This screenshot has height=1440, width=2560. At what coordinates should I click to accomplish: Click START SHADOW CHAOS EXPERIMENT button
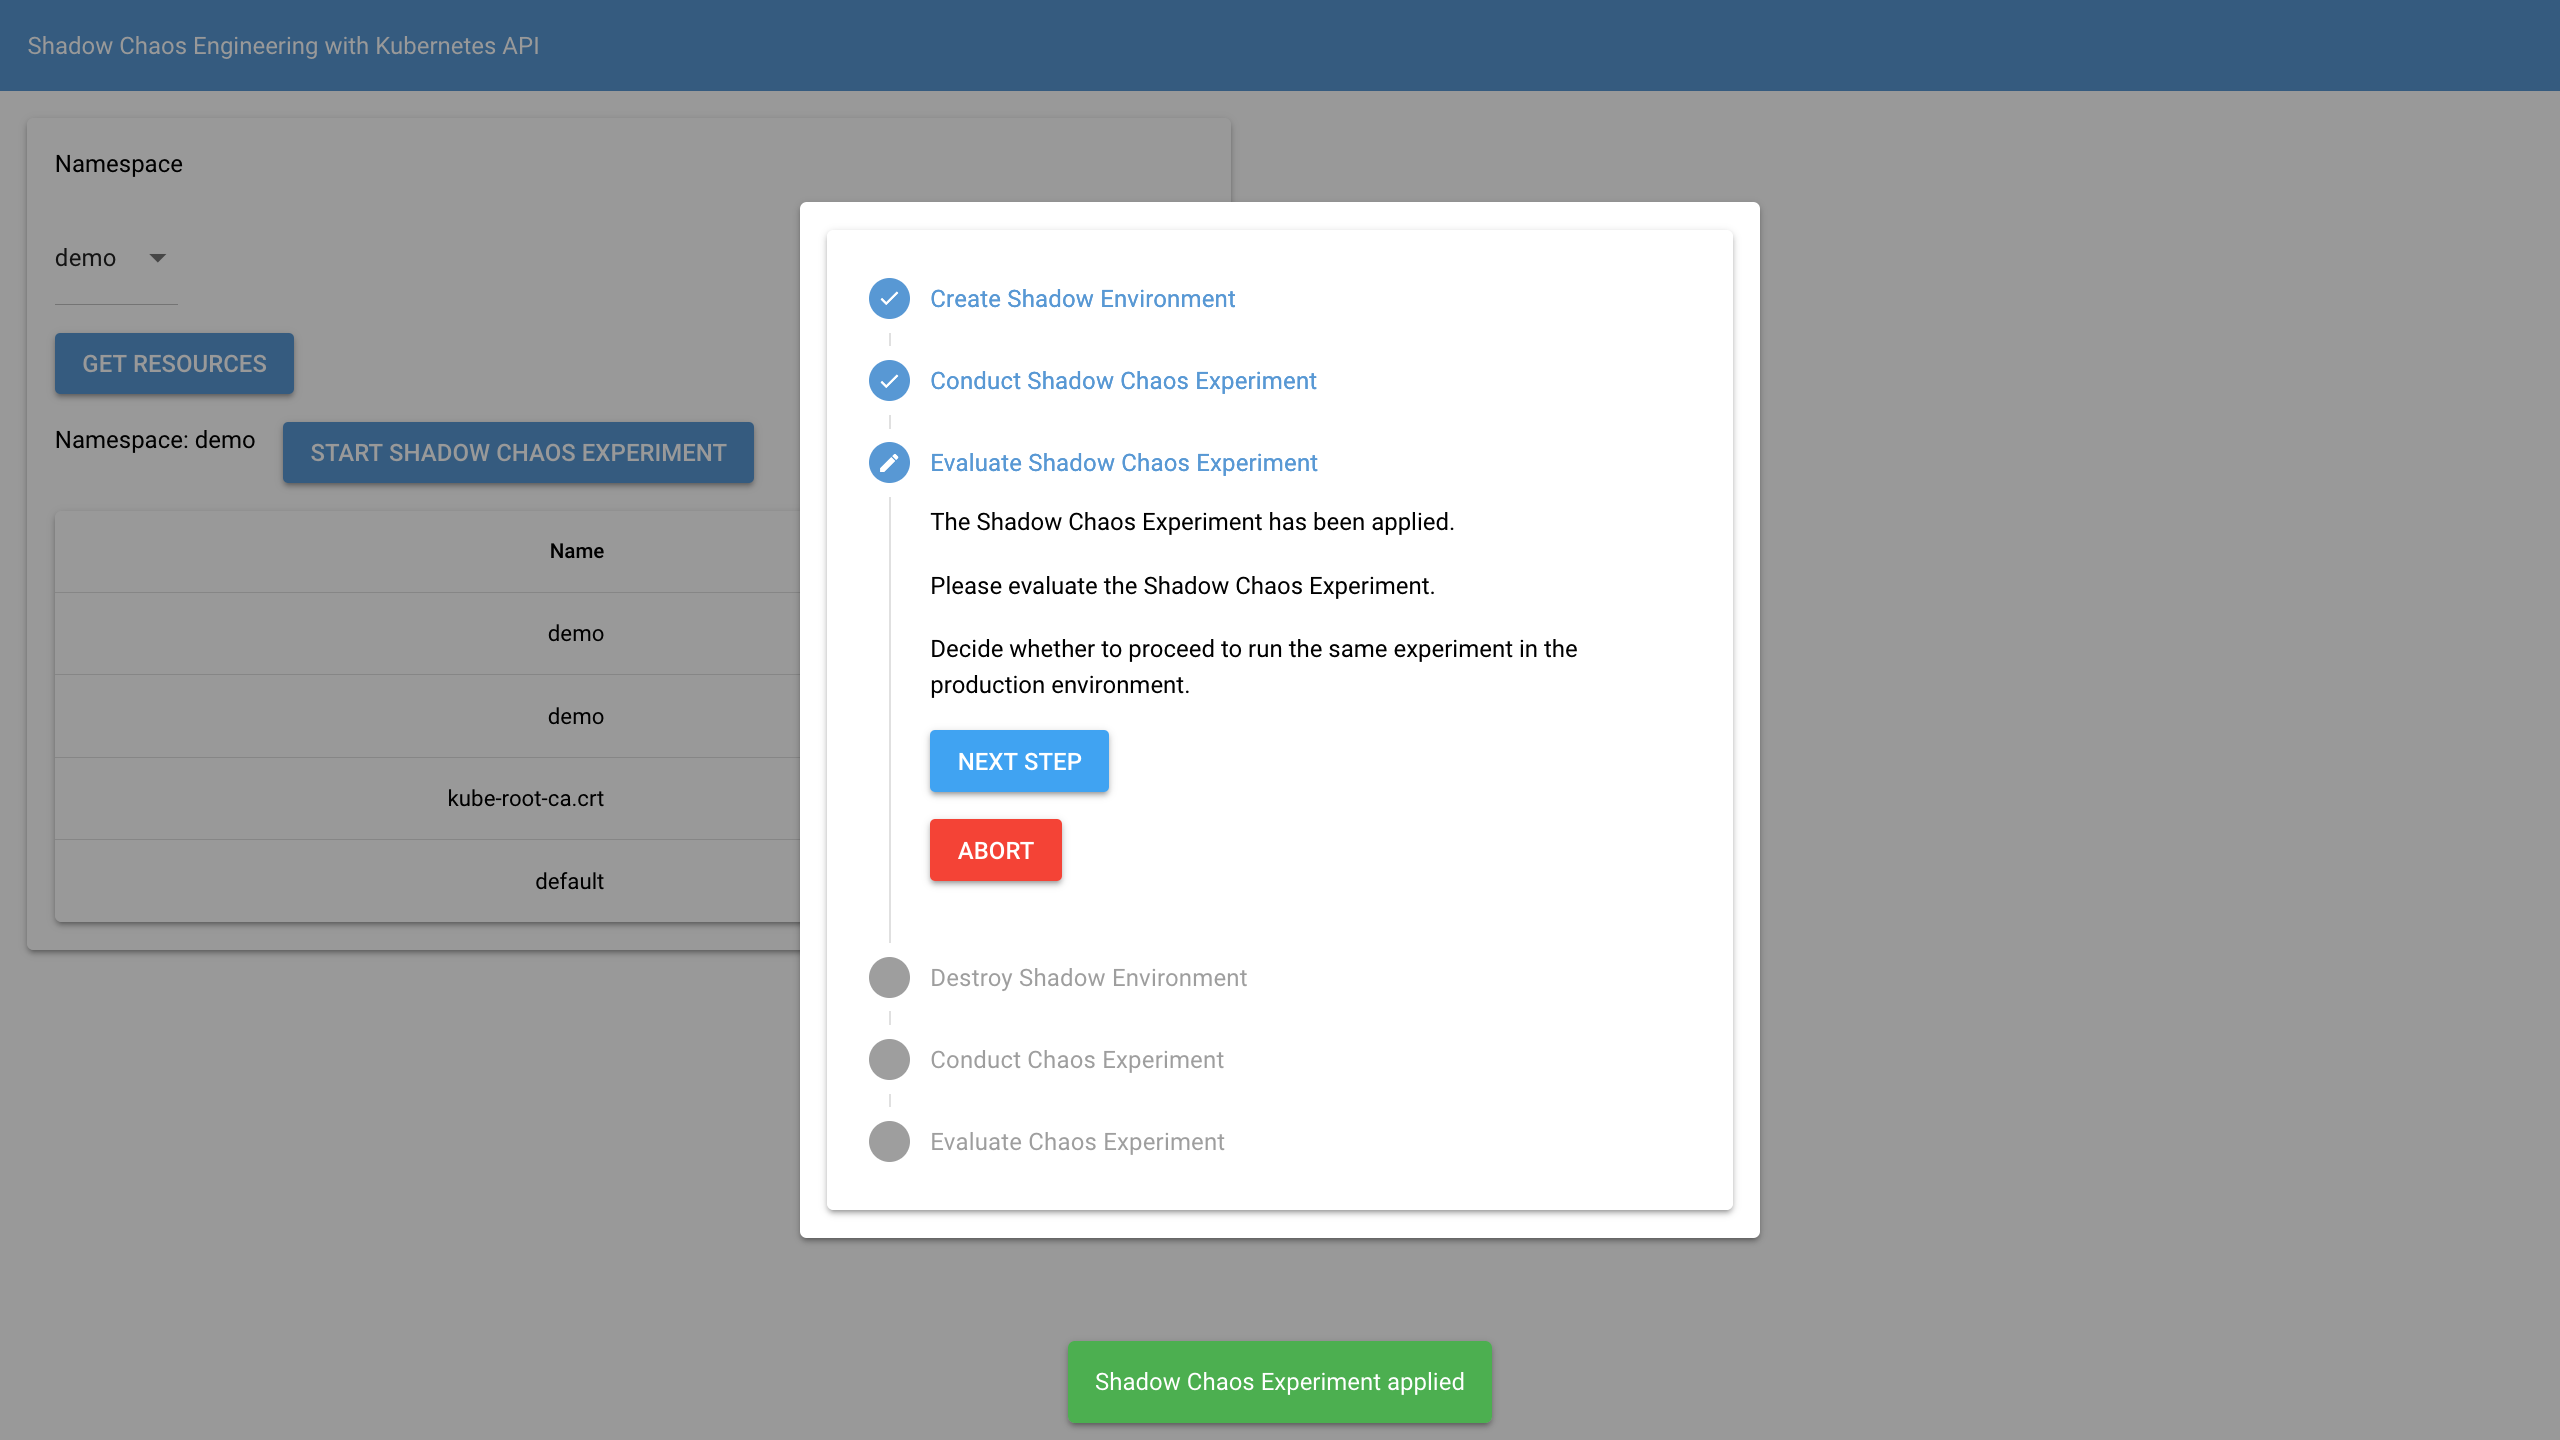[x=518, y=452]
